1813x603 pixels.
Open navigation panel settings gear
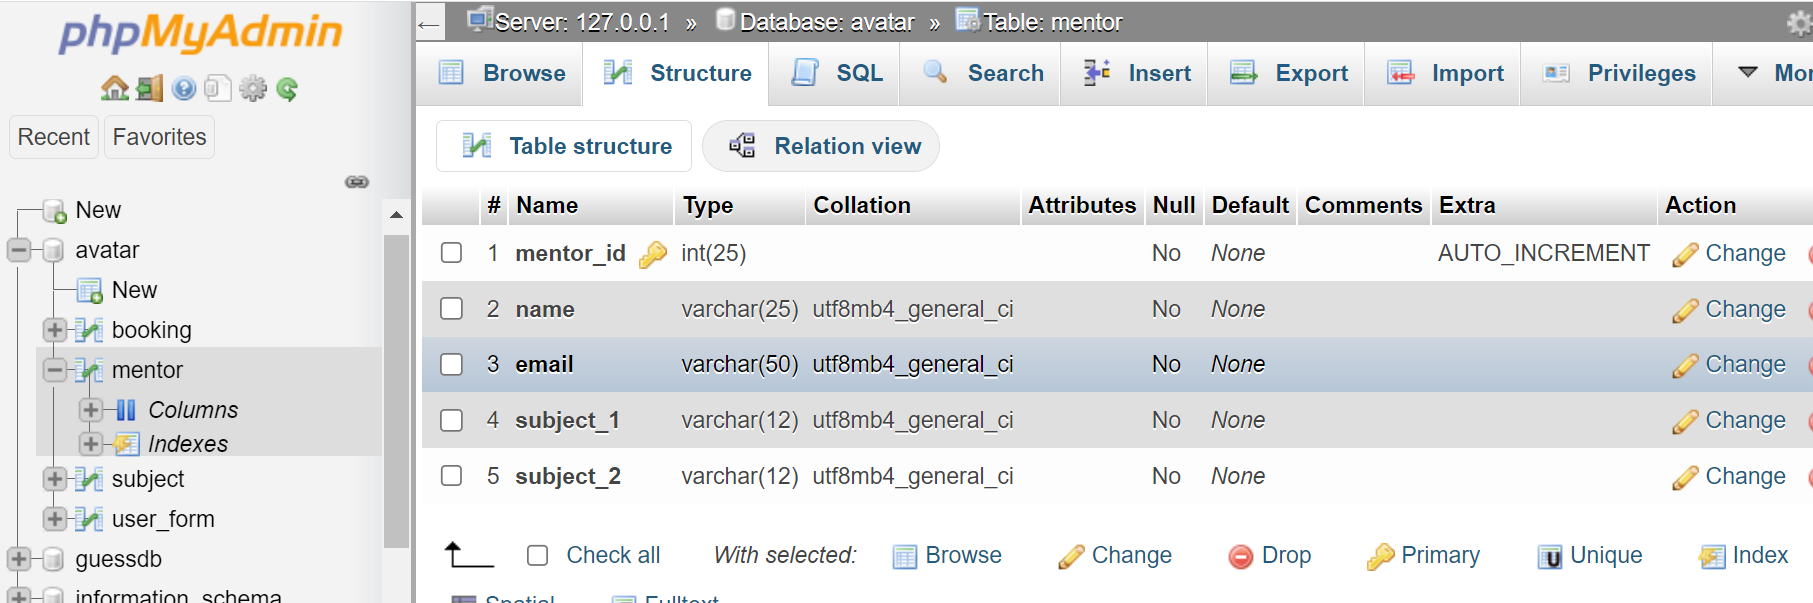(x=253, y=89)
